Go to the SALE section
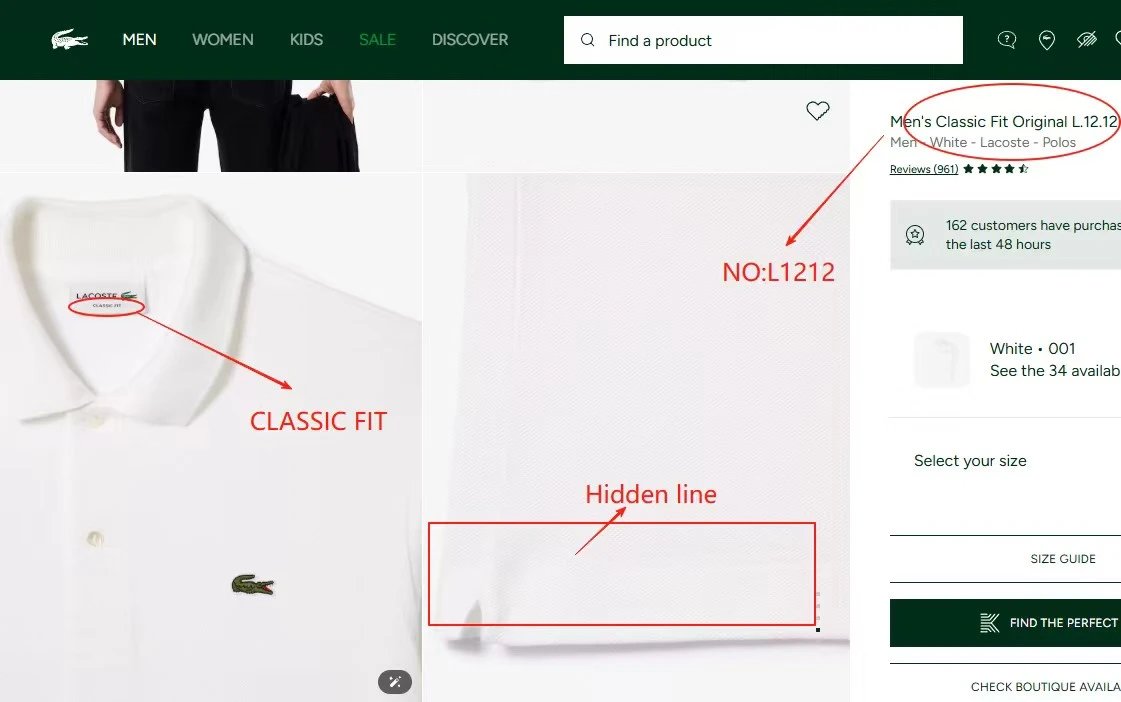Viewport: 1121px width, 702px height. (377, 40)
